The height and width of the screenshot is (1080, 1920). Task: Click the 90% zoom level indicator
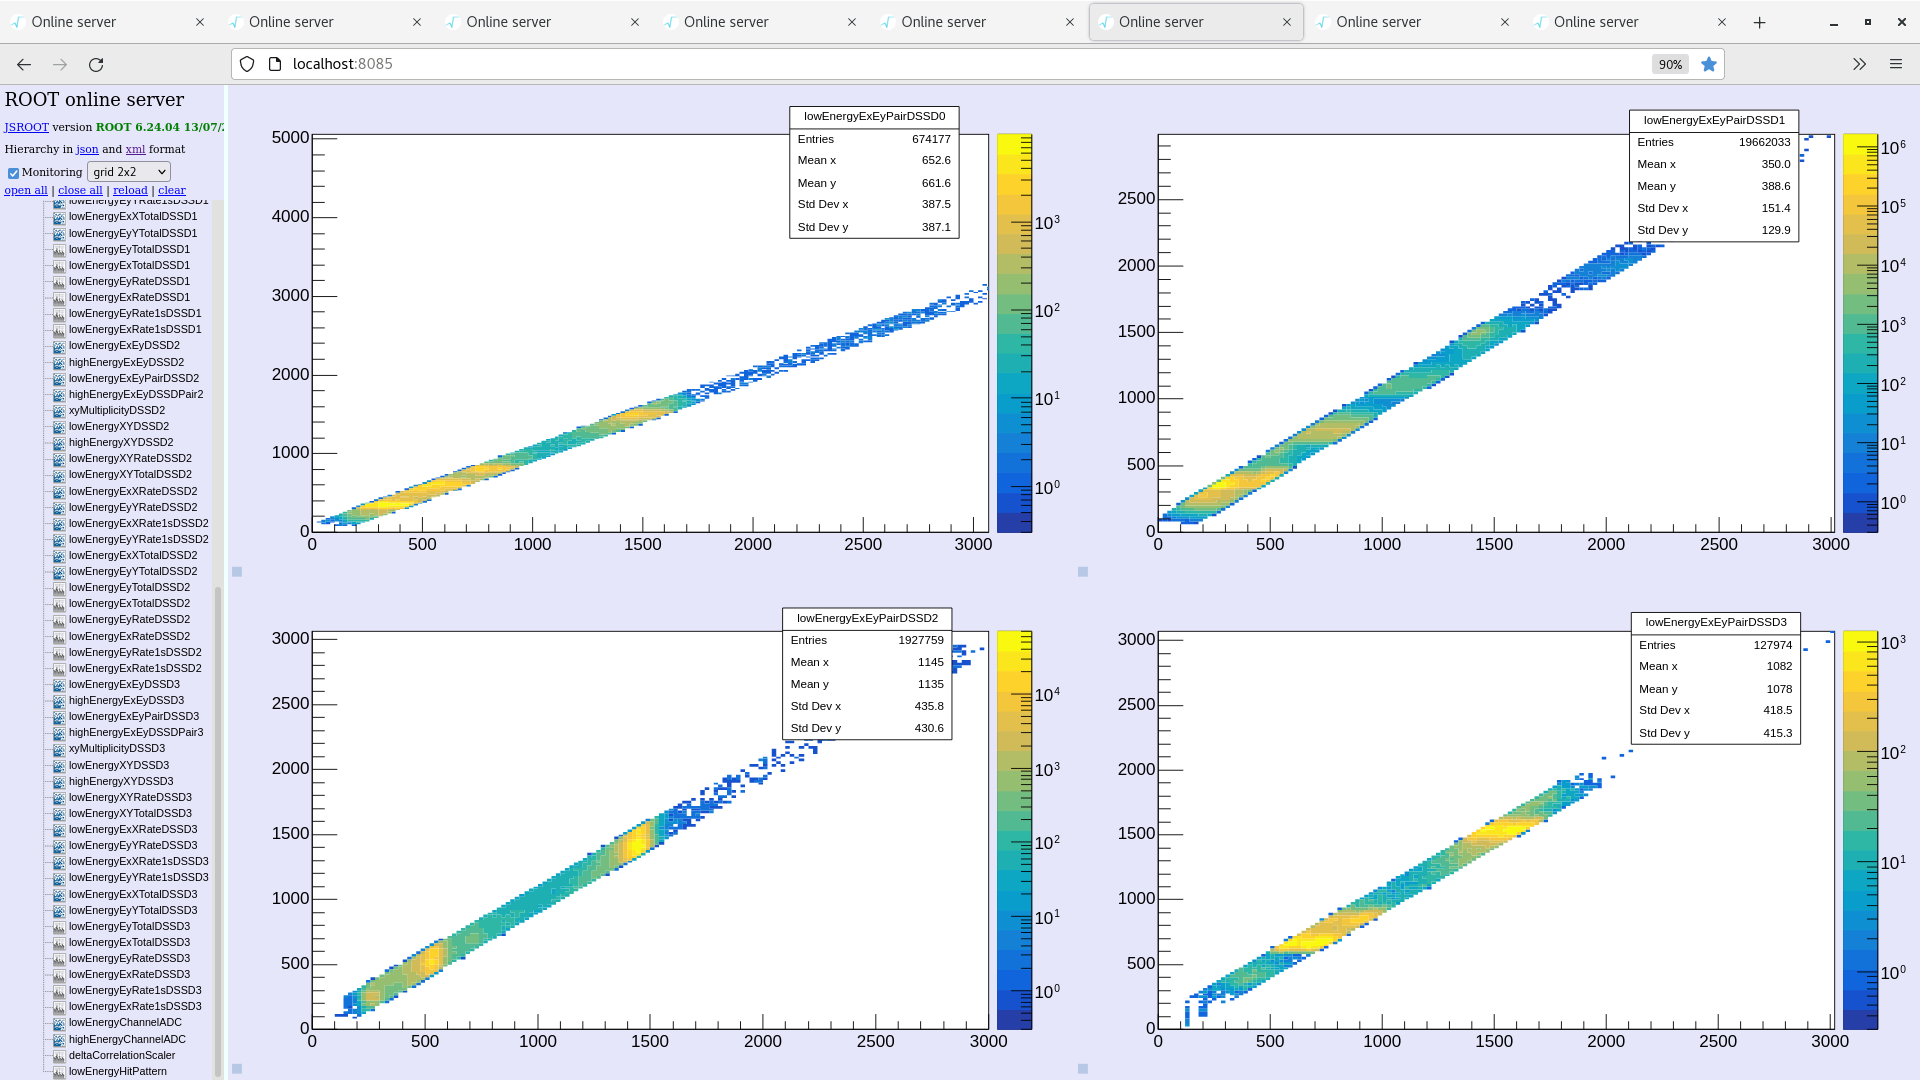[x=1669, y=64]
